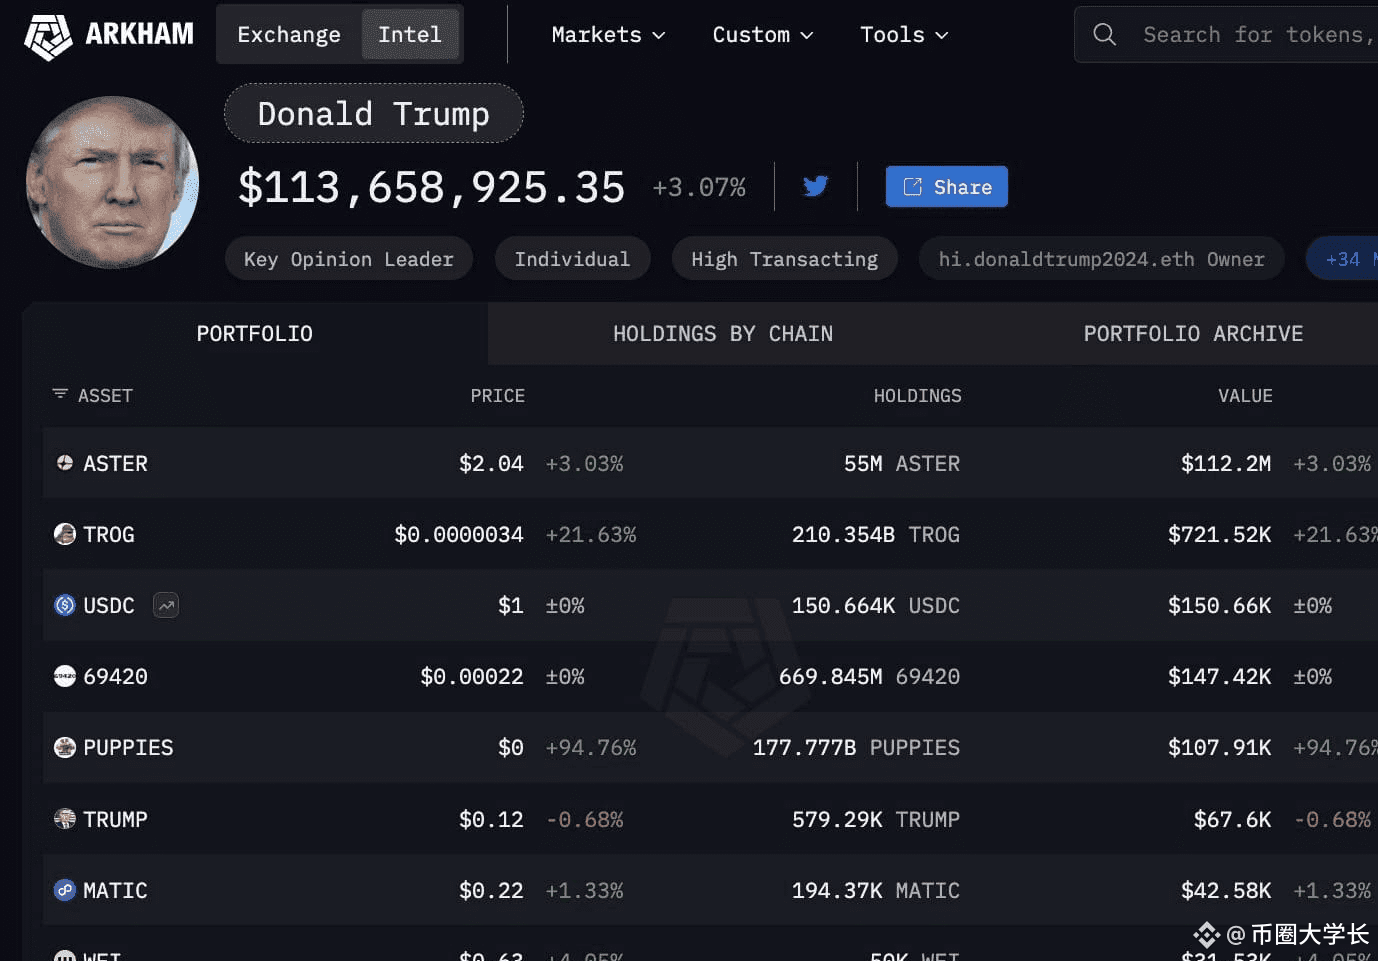1378x961 pixels.
Task: Sort by the ASSET column header
Action: [105, 395]
